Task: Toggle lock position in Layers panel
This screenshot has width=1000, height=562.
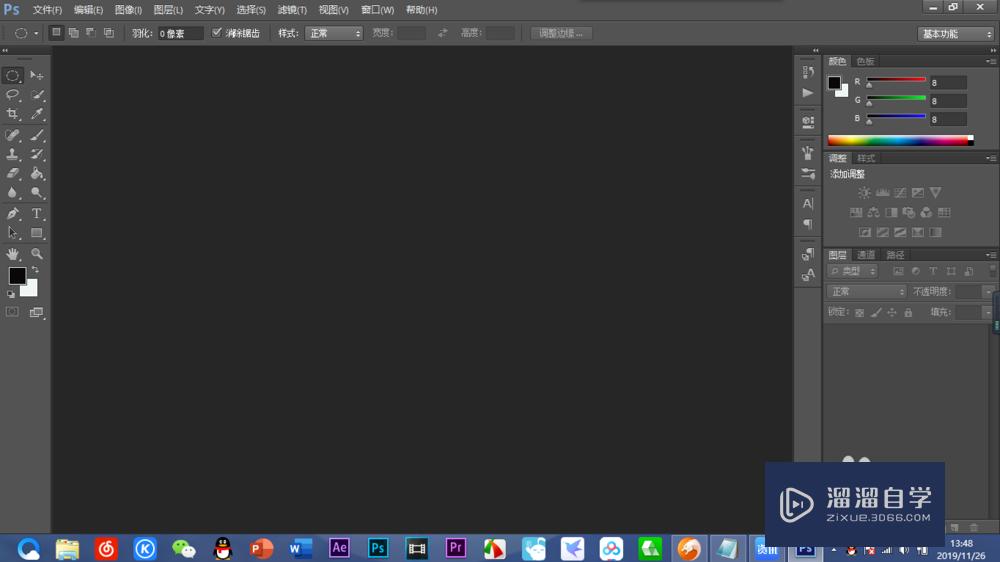Action: 892,313
